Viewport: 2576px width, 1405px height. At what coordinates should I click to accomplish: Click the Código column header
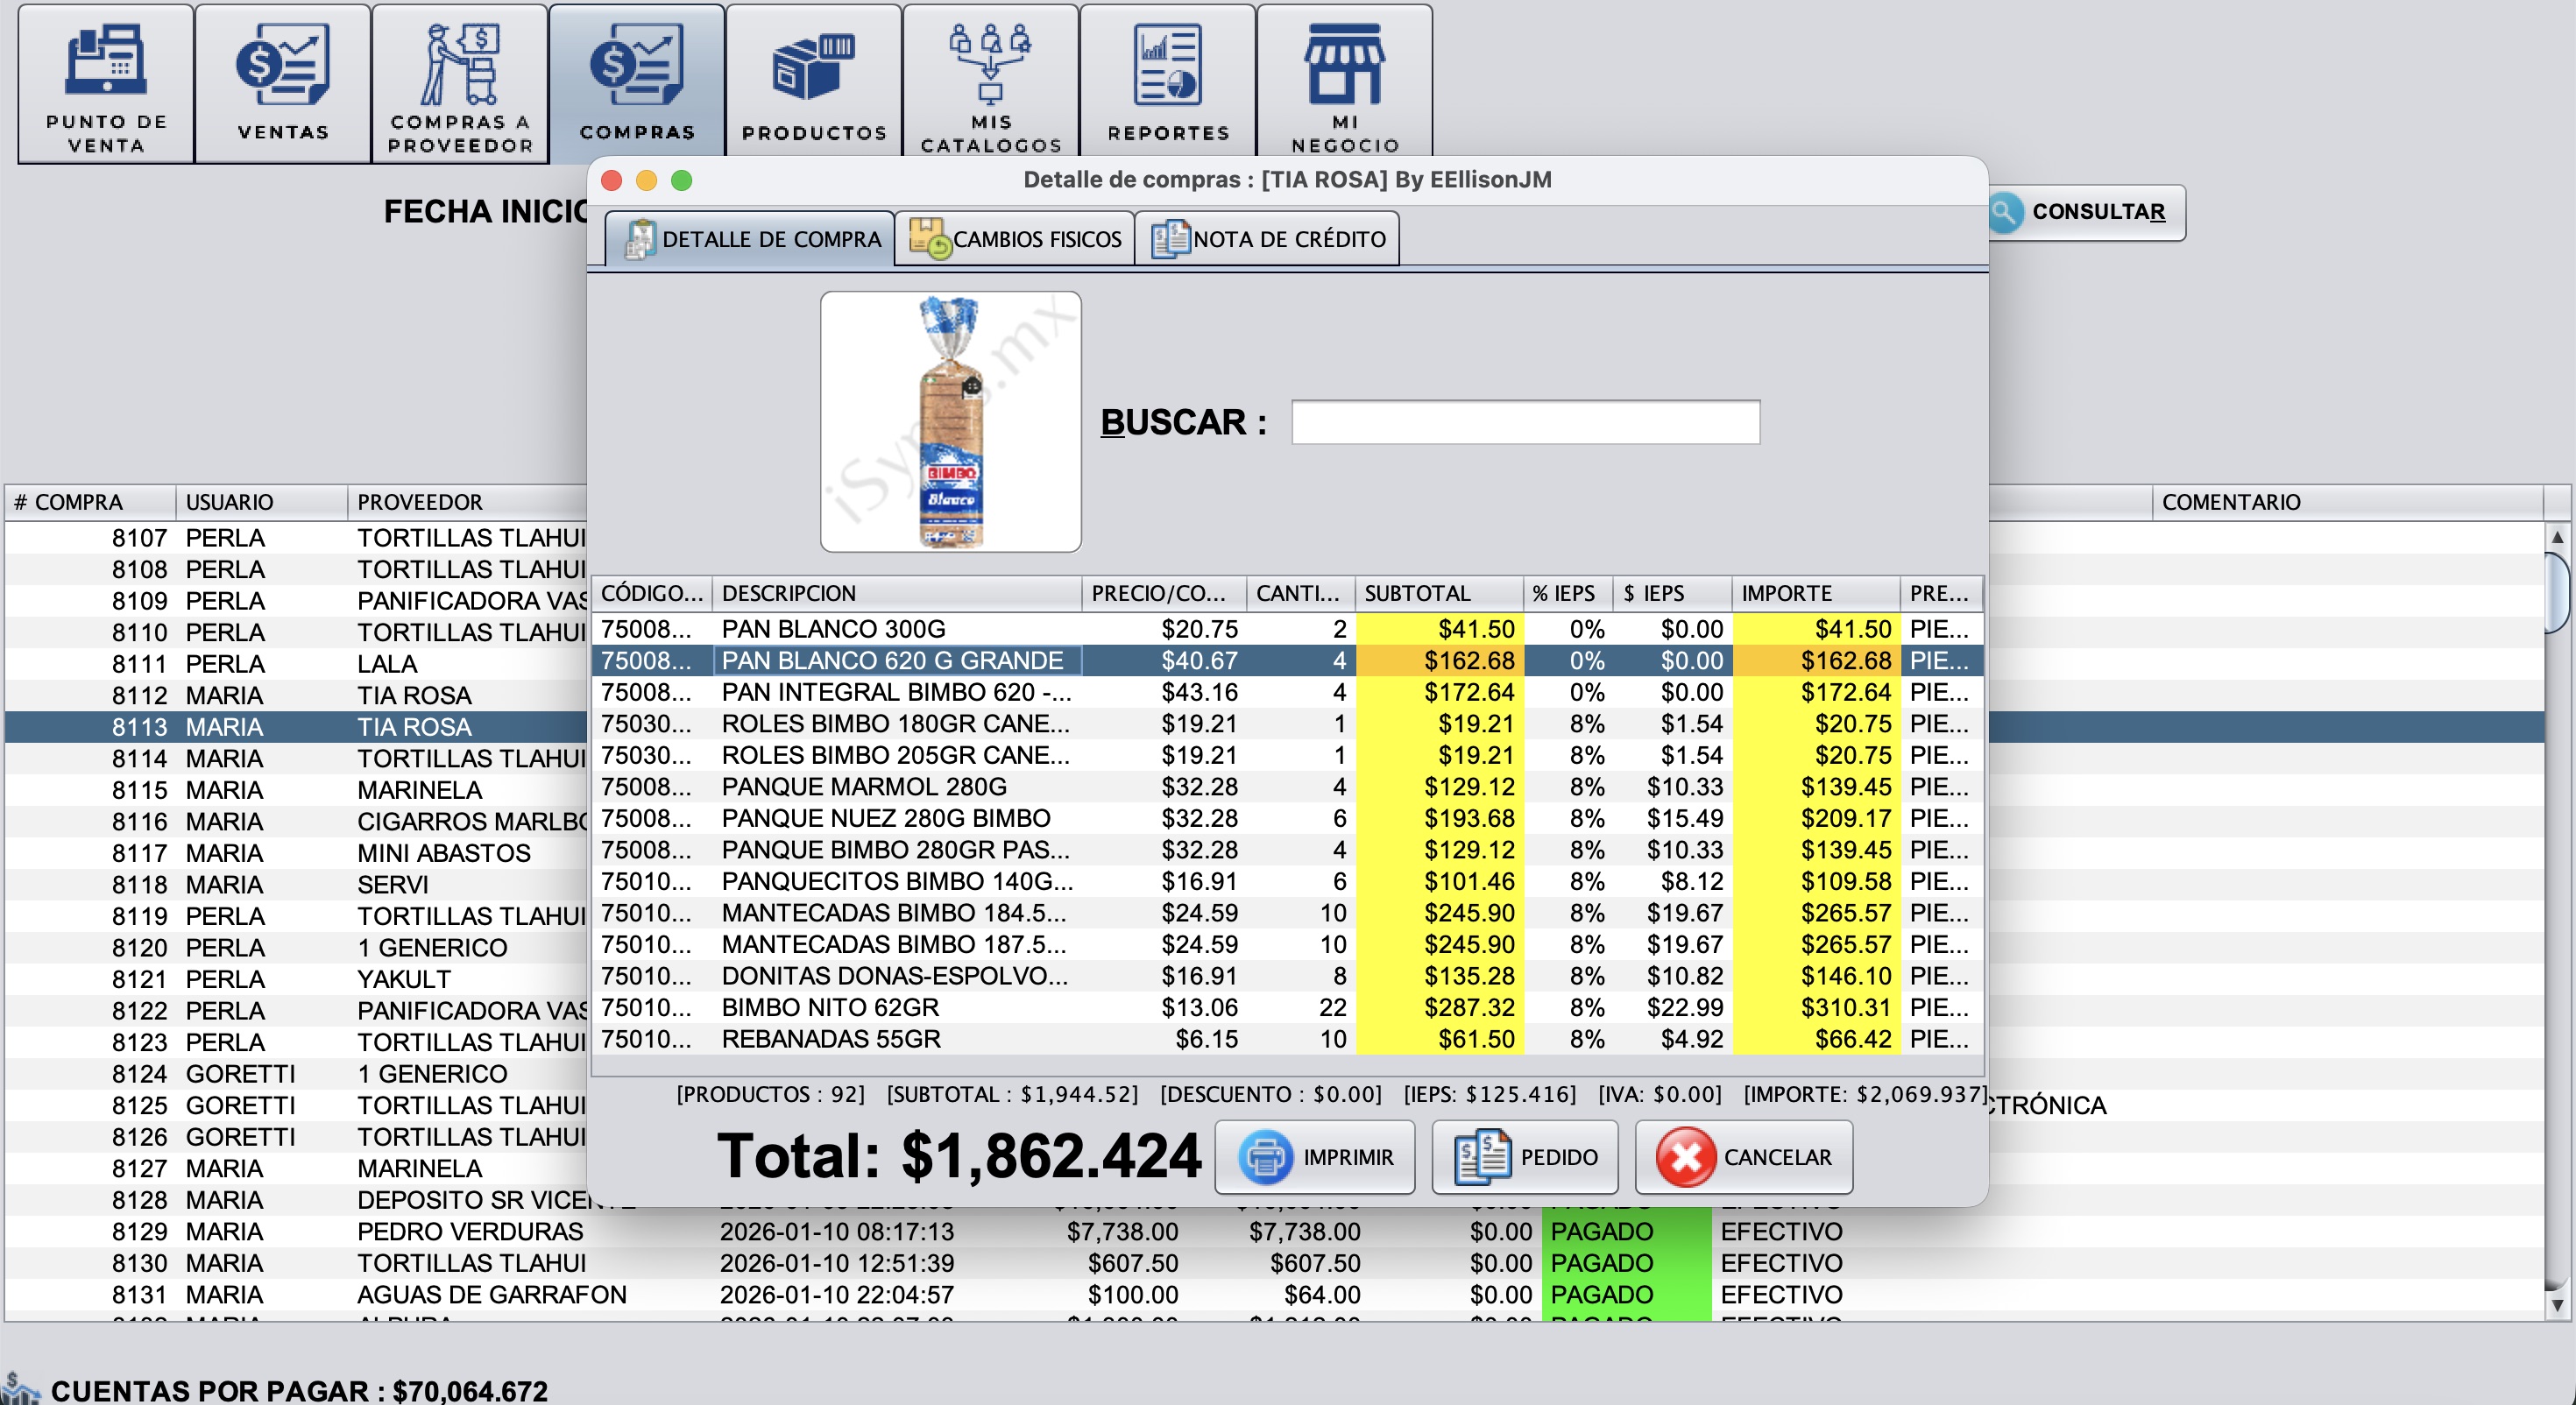pos(652,593)
